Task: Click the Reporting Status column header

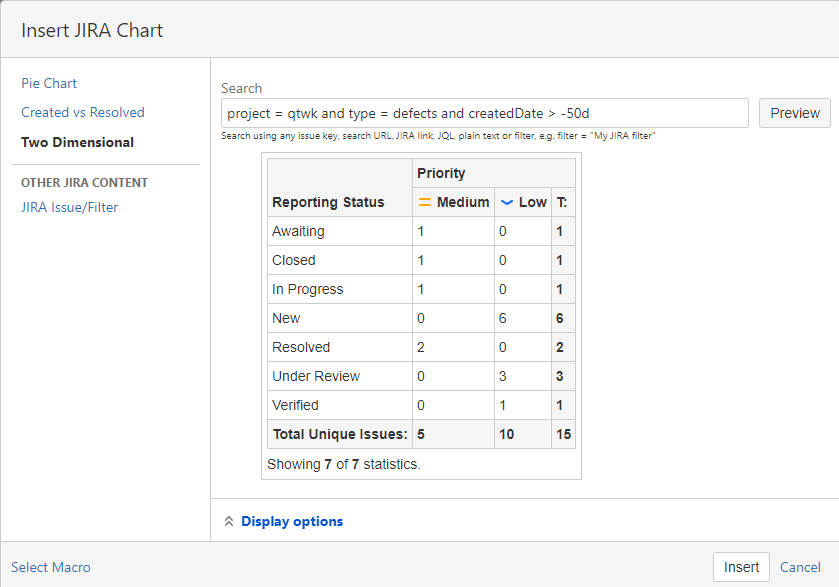Action: coord(328,202)
